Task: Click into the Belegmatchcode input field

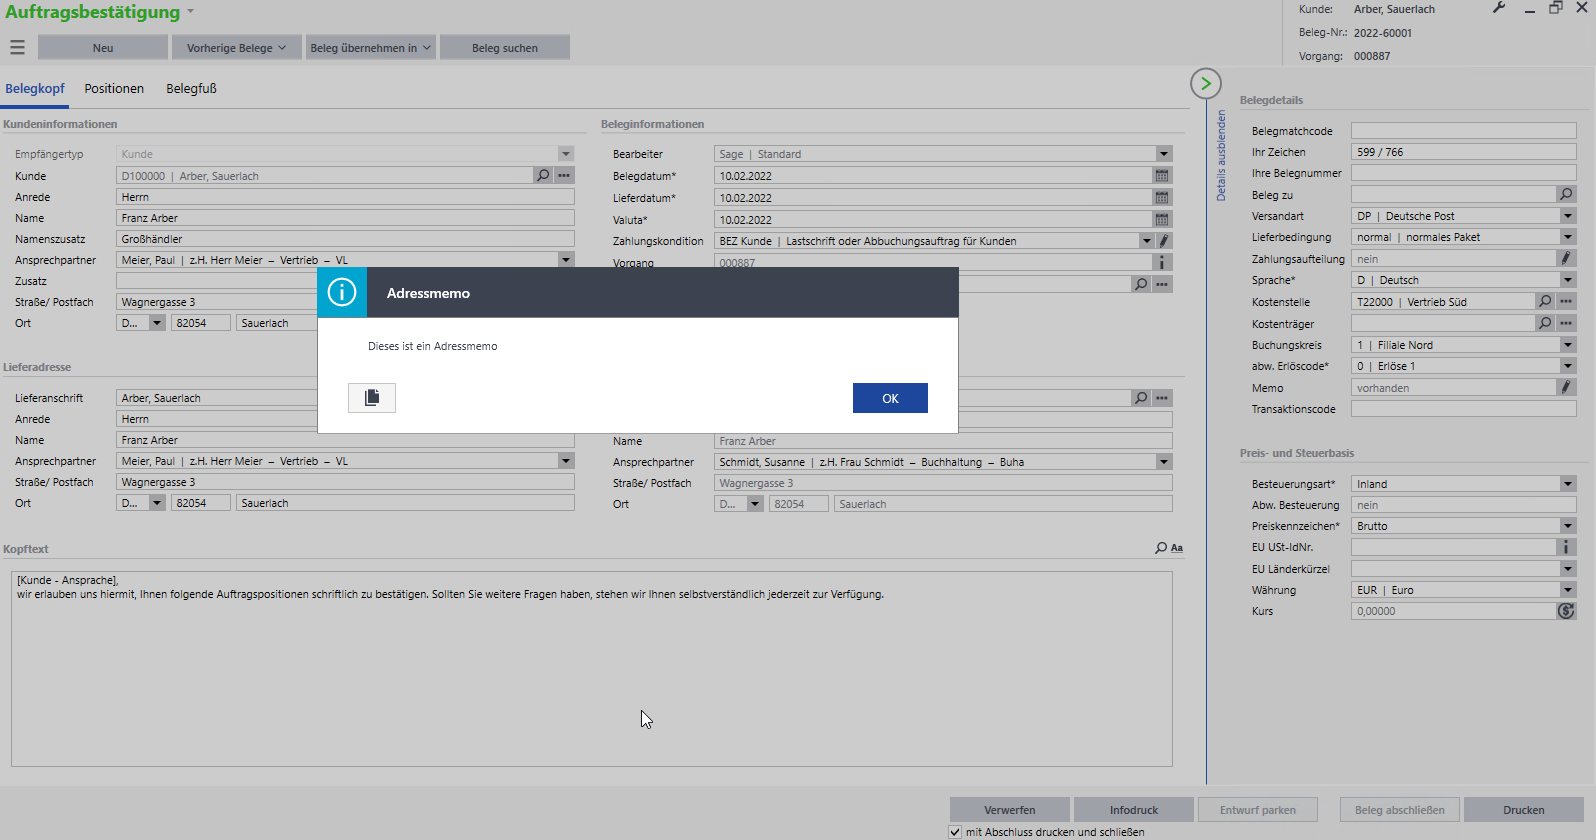Action: pos(1462,131)
